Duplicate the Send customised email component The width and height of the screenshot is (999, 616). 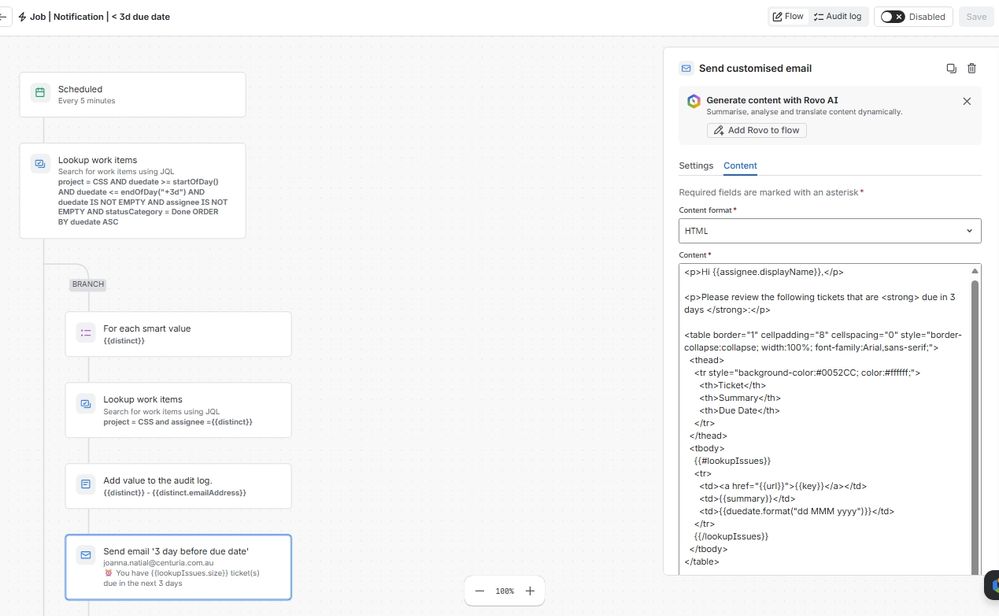951,68
